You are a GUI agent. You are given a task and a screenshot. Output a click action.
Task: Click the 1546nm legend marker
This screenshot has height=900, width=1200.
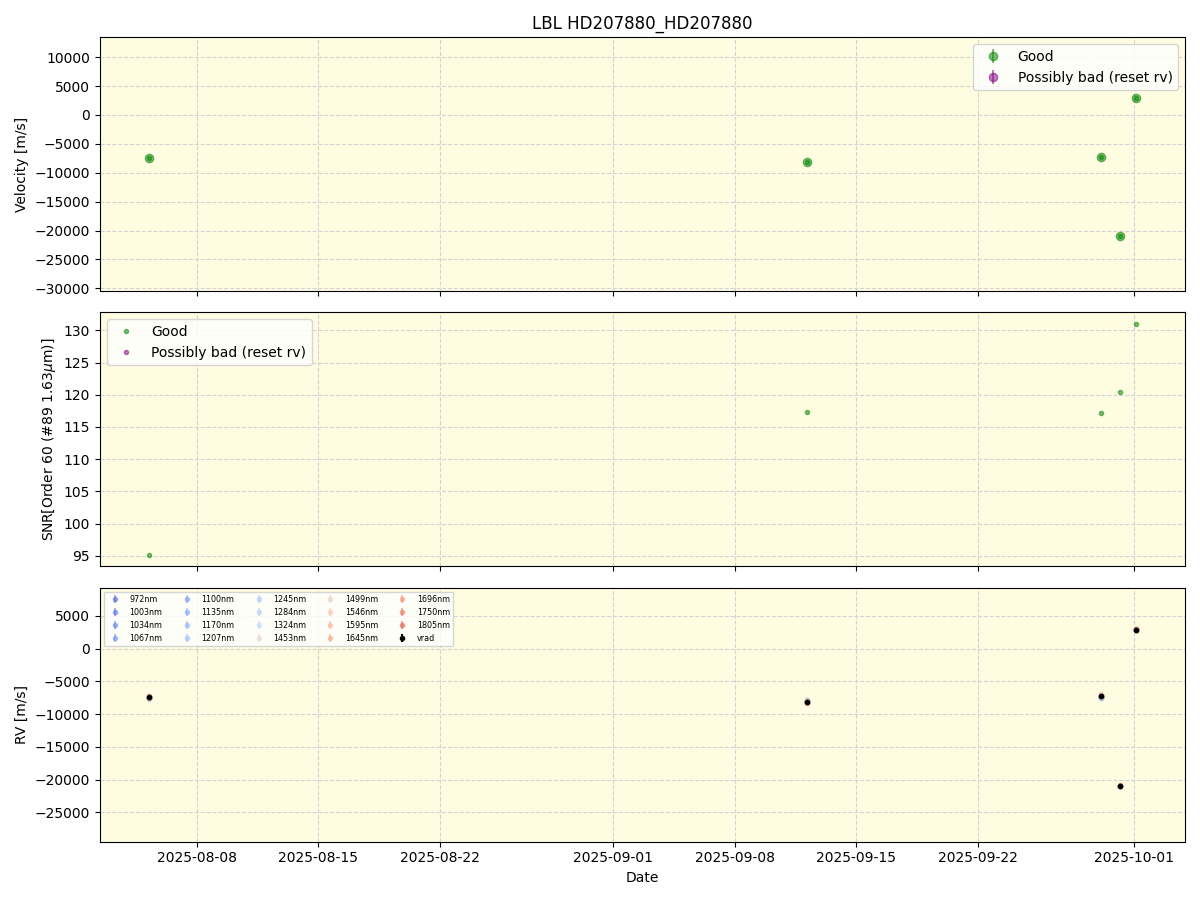point(331,612)
